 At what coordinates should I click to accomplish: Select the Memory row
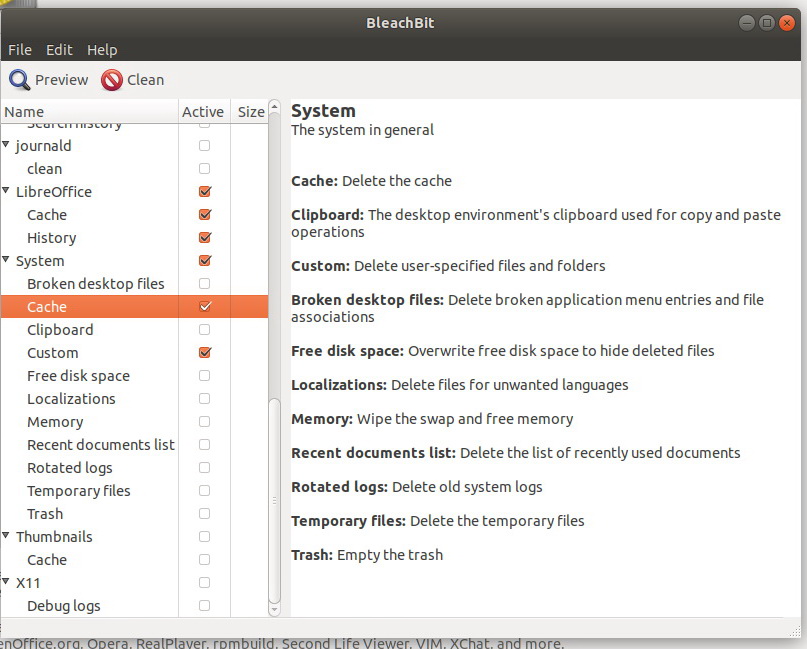[134, 422]
